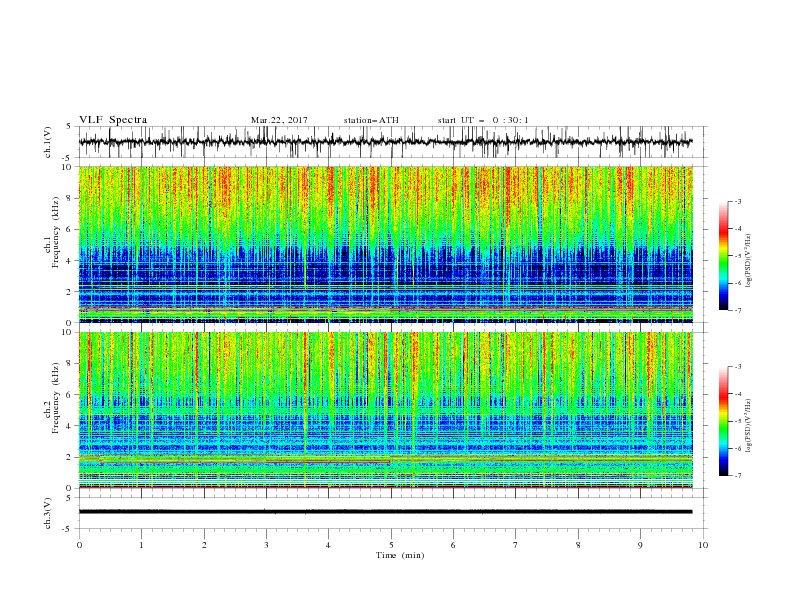Image resolution: width=792 pixels, height=612 pixels.
Task: Click the 'ch.1(V)' axis label
Action: 48,142
